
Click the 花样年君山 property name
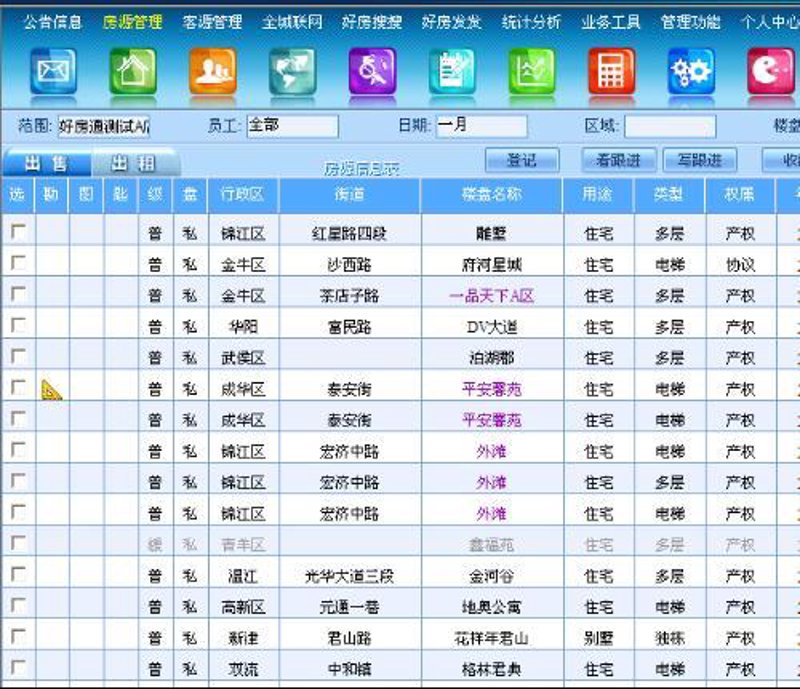[491, 638]
